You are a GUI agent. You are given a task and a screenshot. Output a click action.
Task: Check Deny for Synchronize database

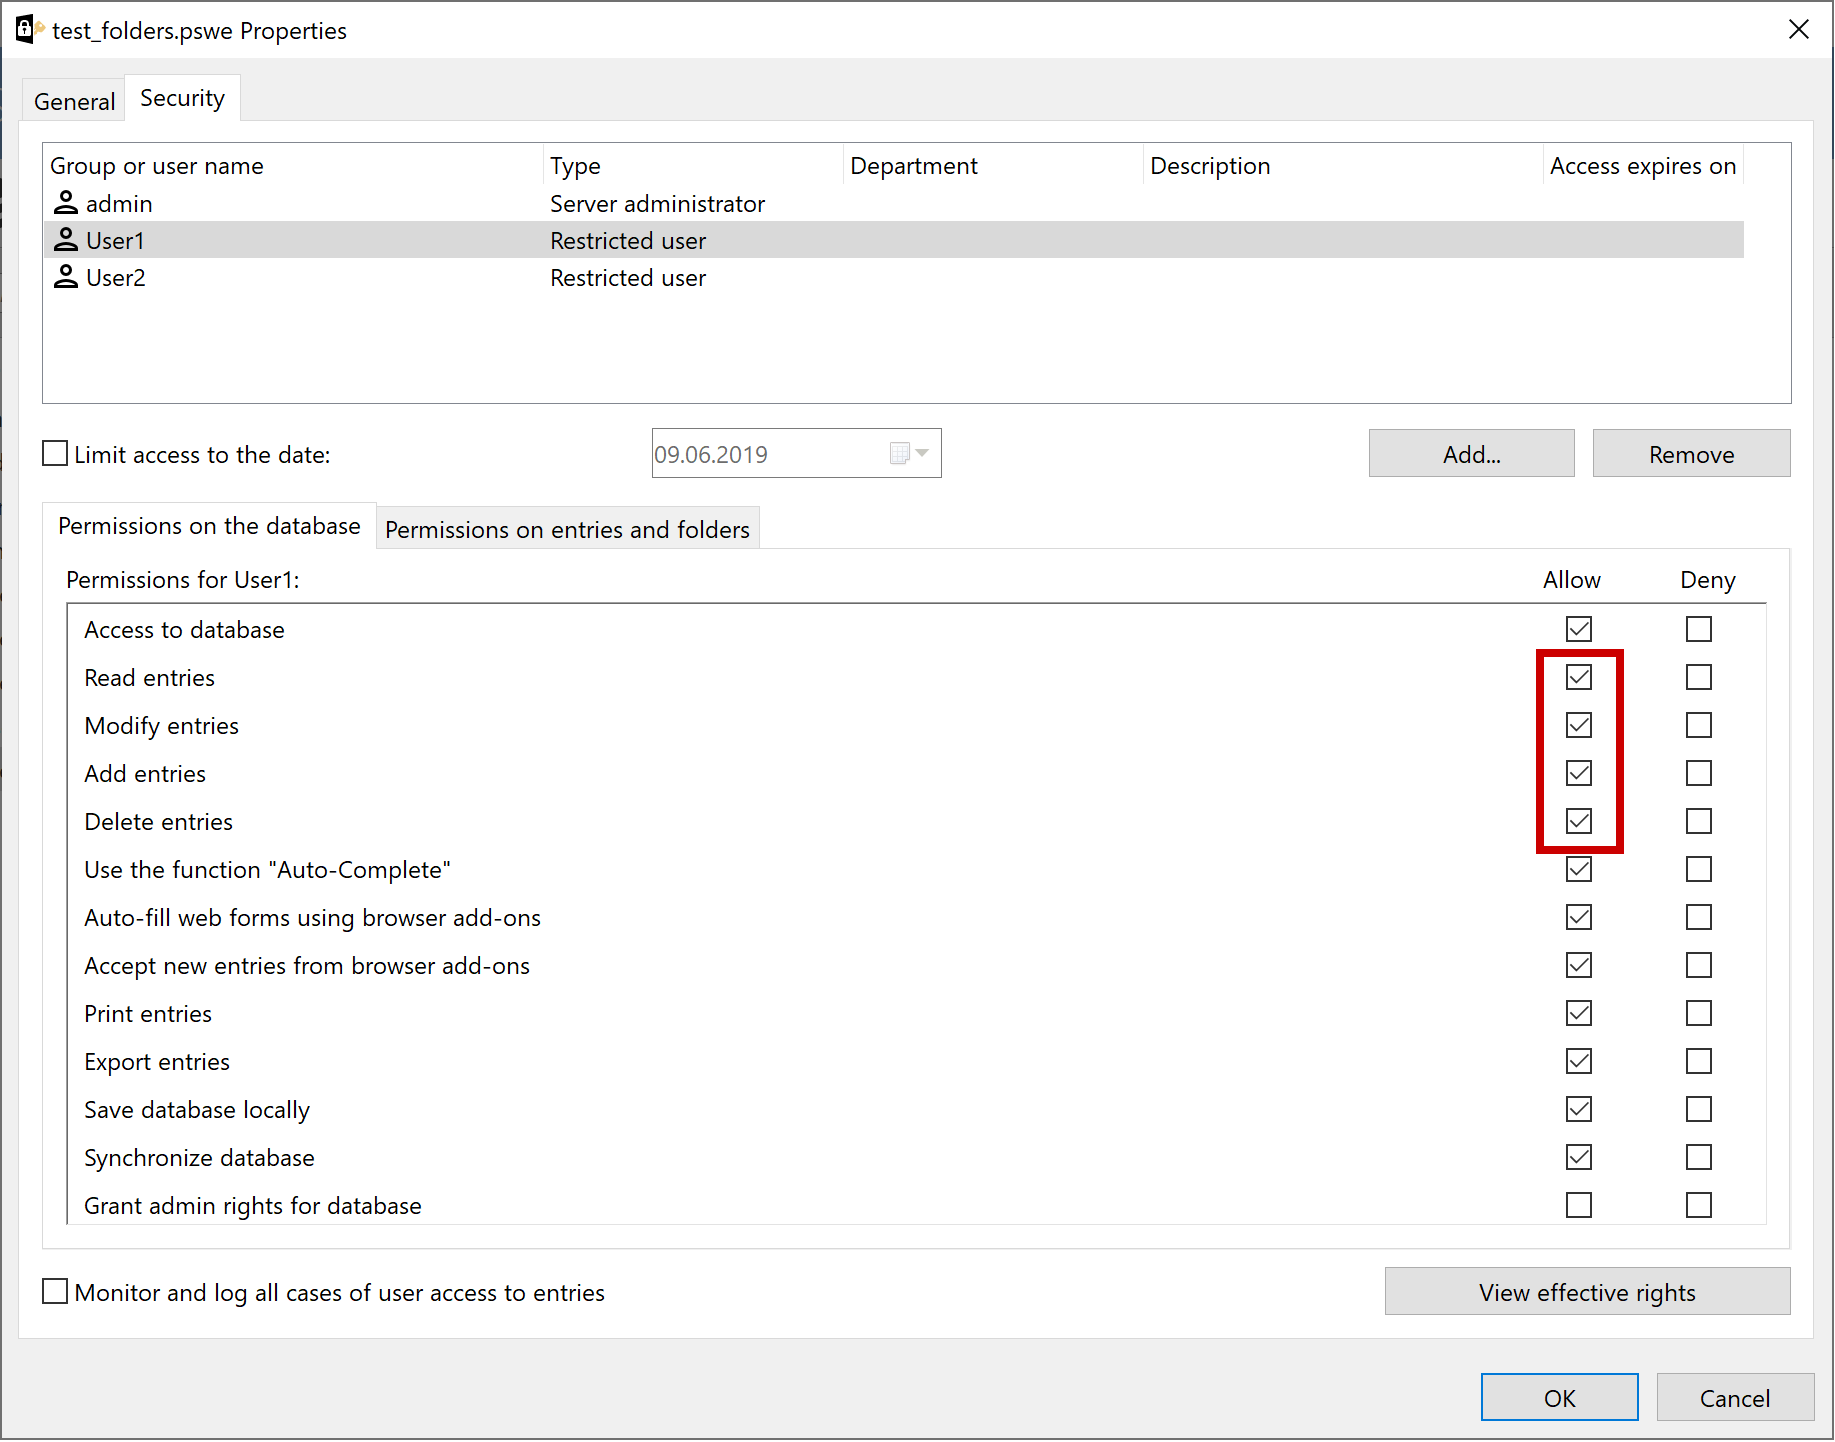(1699, 1157)
